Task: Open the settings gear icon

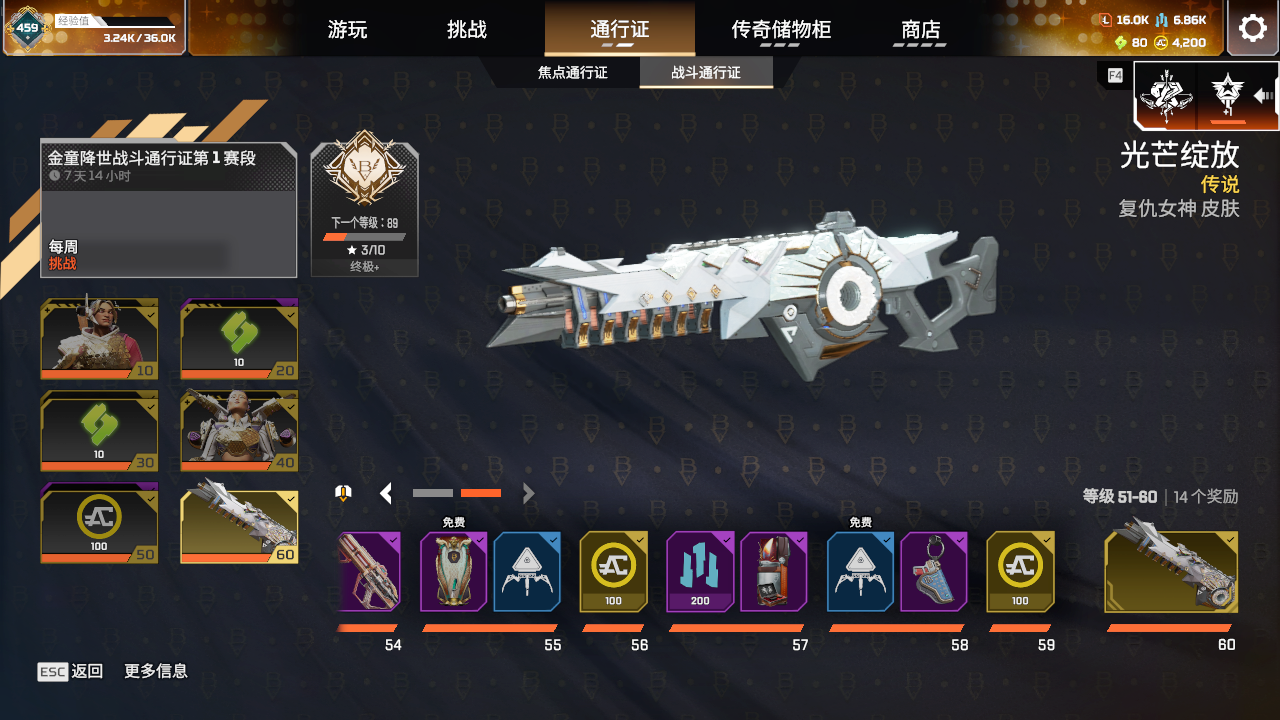Action: point(1253,28)
